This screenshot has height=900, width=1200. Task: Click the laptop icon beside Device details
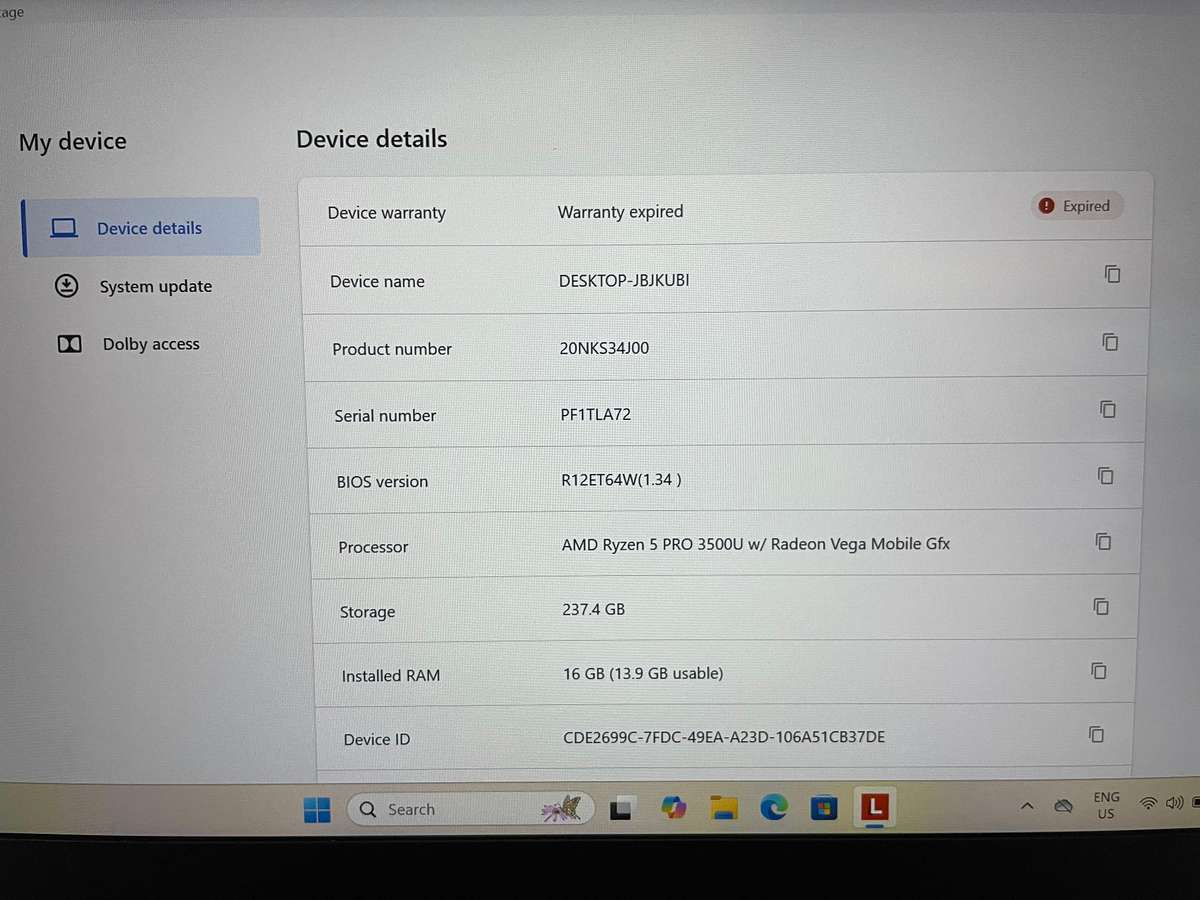coord(64,228)
